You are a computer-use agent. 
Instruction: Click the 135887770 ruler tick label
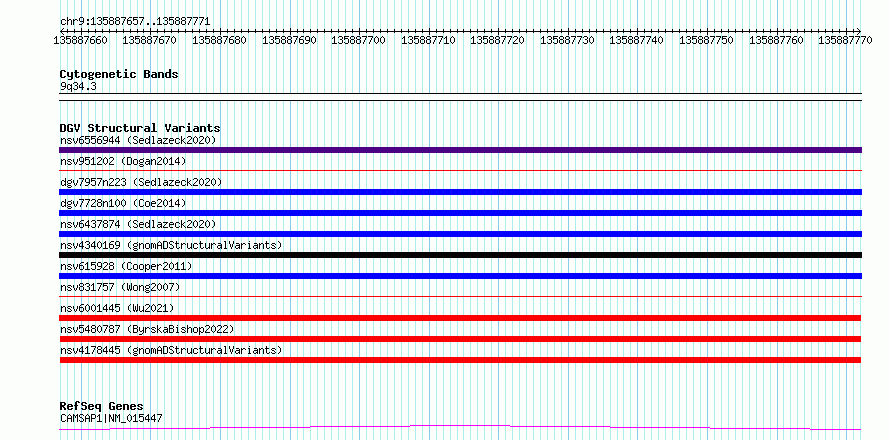coord(846,40)
